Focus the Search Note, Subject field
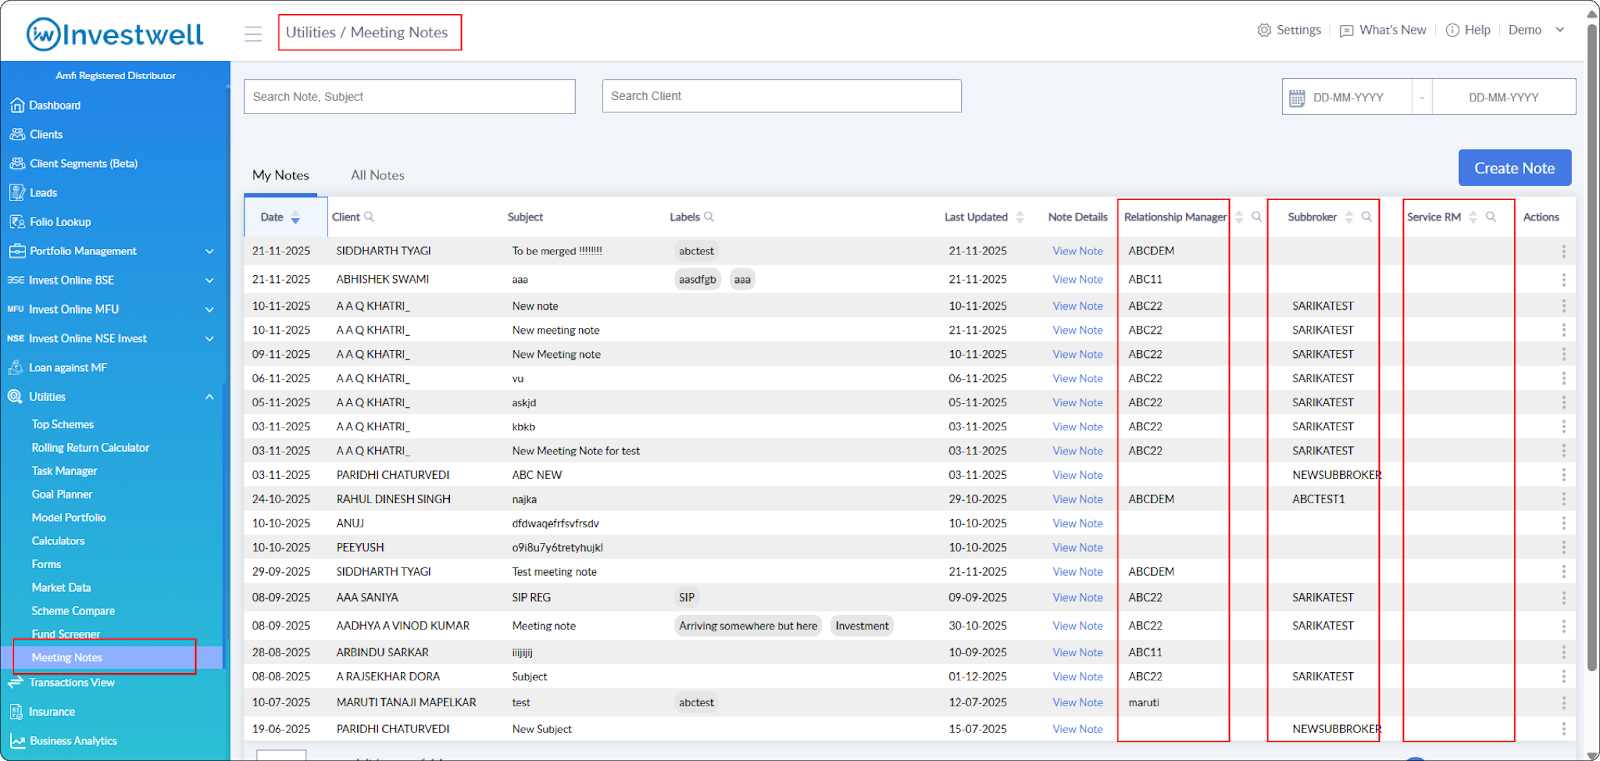The width and height of the screenshot is (1600, 761). click(410, 97)
